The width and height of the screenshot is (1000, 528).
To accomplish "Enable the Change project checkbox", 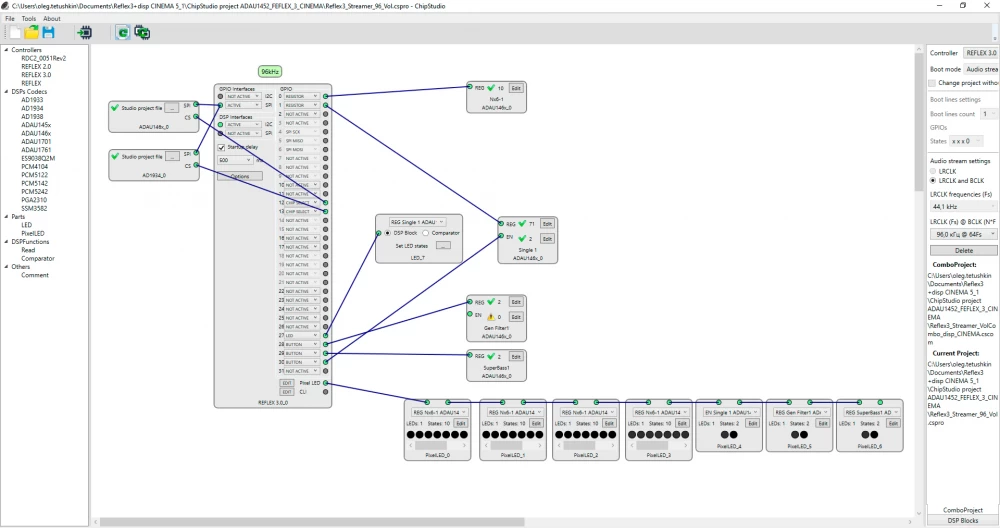I will coord(933,83).
